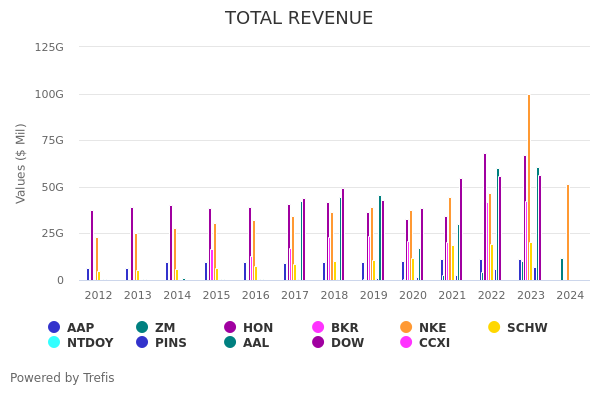The width and height of the screenshot is (600, 400).
Task: Click the NTDOY cyan legend marker
Action: pos(54,343)
